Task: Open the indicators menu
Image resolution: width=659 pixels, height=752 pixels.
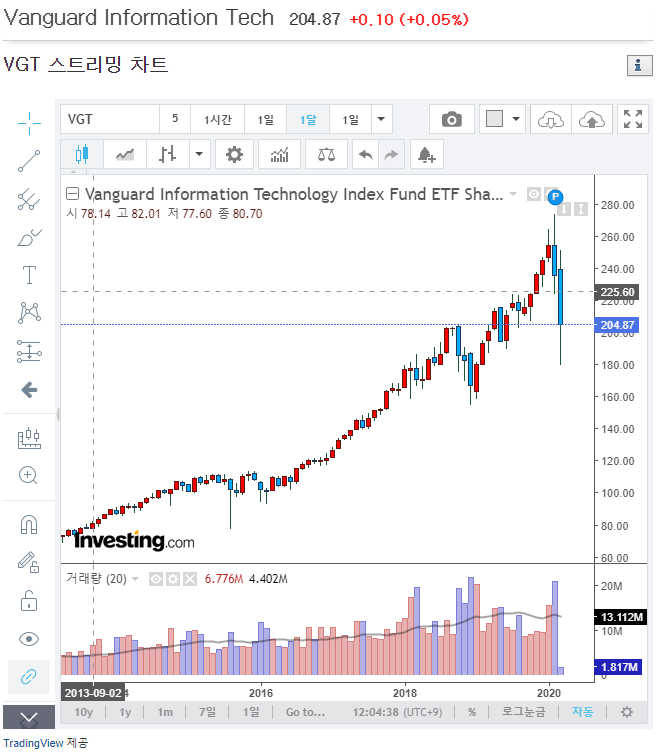Action: point(279,154)
